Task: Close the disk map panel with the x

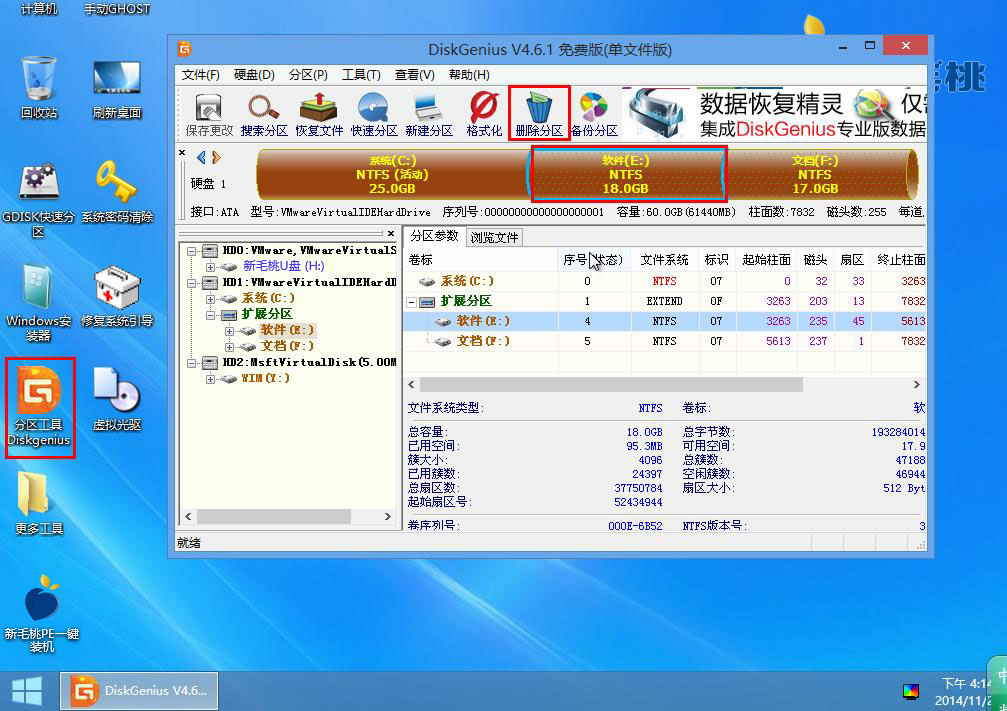Action: coord(182,153)
